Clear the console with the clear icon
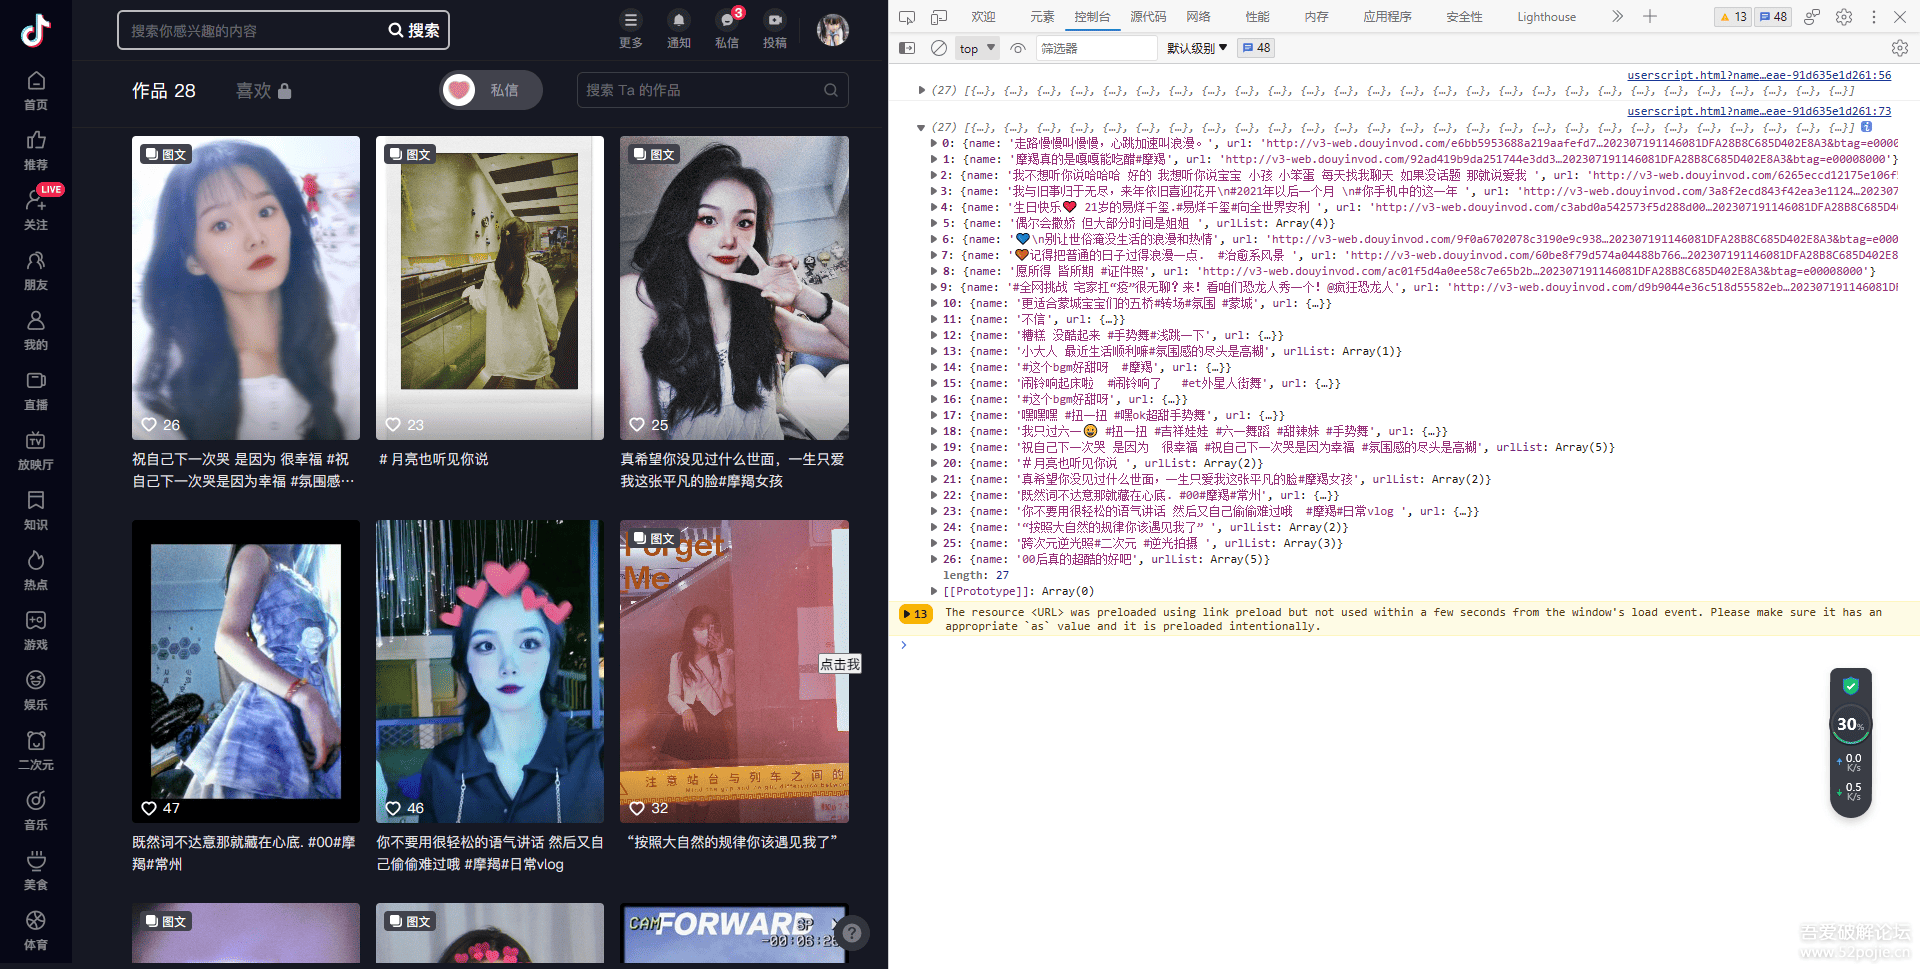This screenshot has width=1920, height=969. pos(938,48)
